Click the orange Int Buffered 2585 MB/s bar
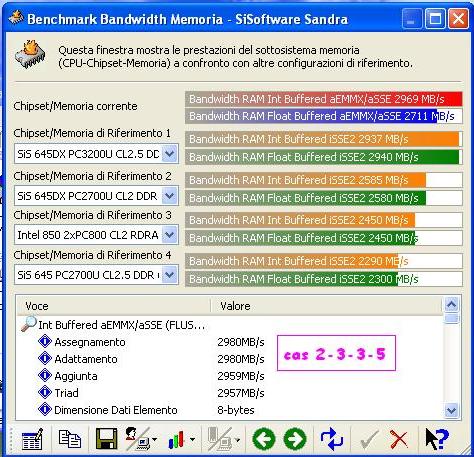The width and height of the screenshot is (474, 457). click(324, 180)
